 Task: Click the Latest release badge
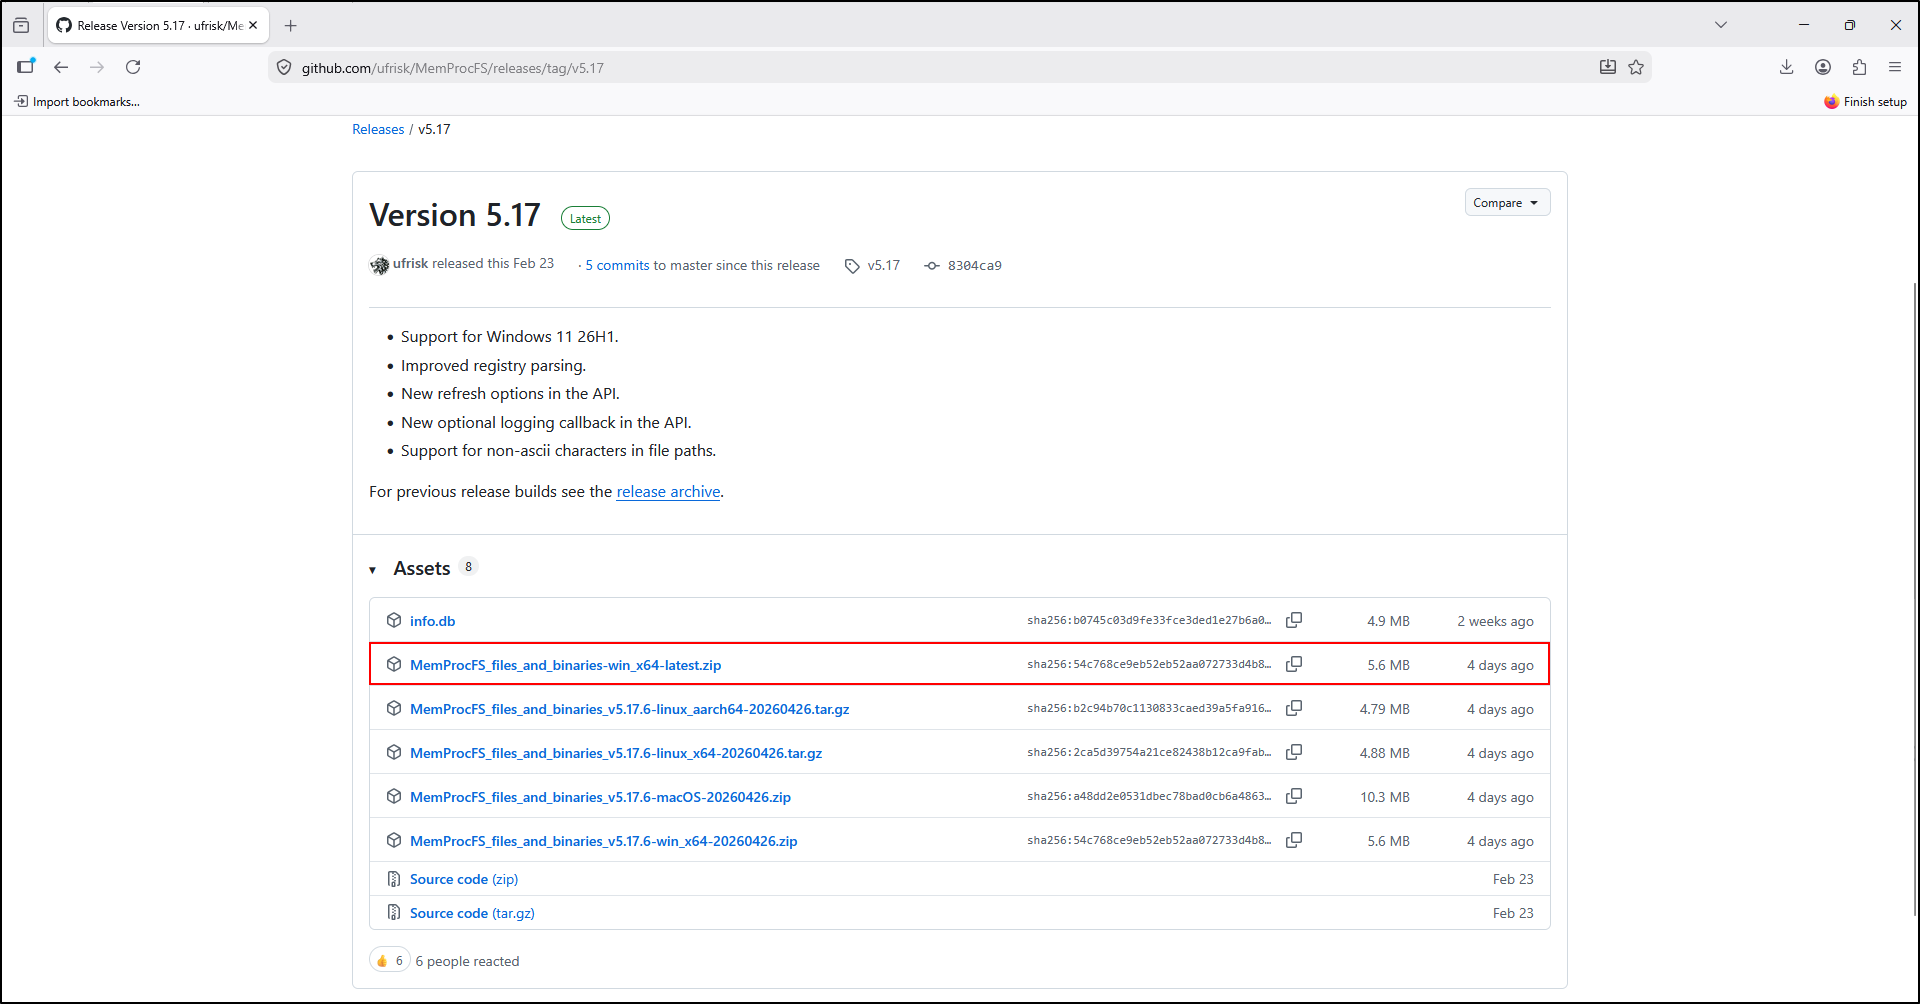585,218
